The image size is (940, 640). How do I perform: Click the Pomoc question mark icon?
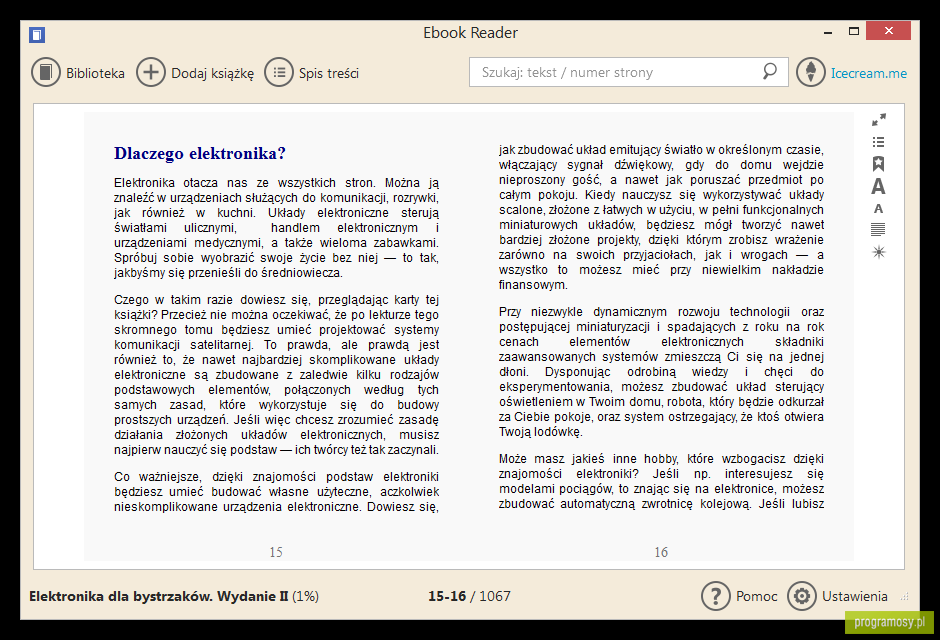pyautogui.click(x=715, y=596)
